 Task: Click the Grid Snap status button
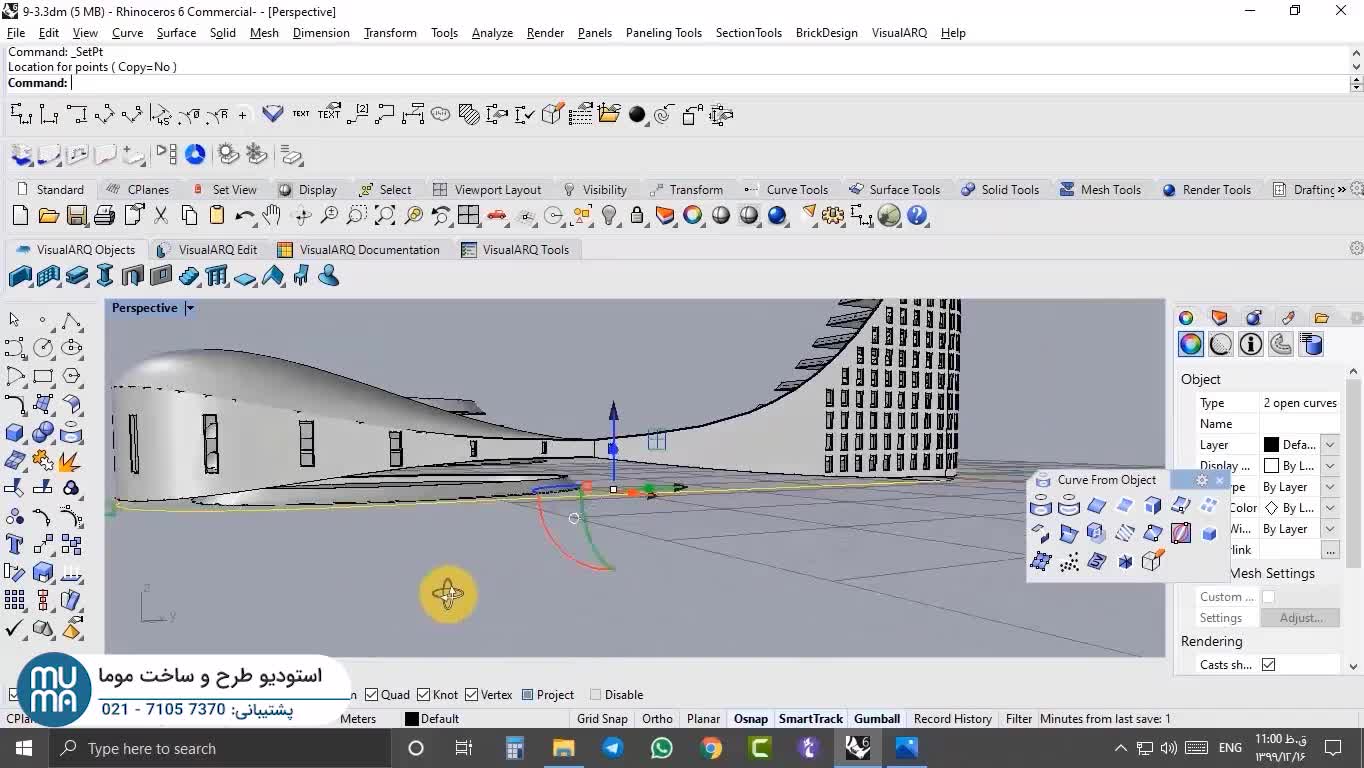[x=602, y=719]
